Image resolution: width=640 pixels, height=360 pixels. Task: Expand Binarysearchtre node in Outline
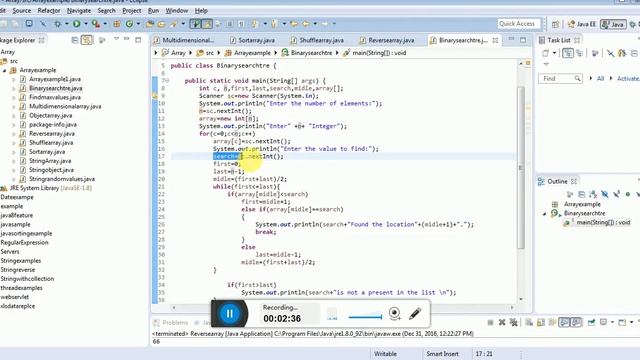point(544,213)
